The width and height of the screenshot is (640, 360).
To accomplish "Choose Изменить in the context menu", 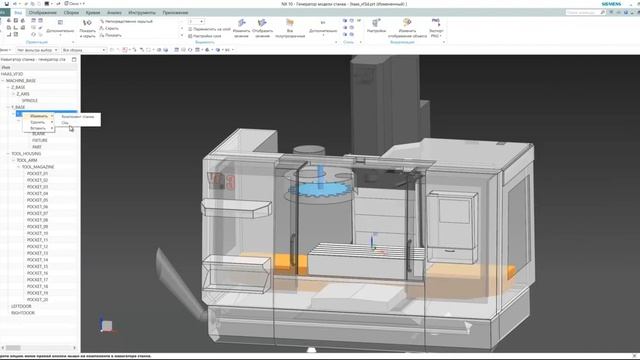I will click(39, 116).
